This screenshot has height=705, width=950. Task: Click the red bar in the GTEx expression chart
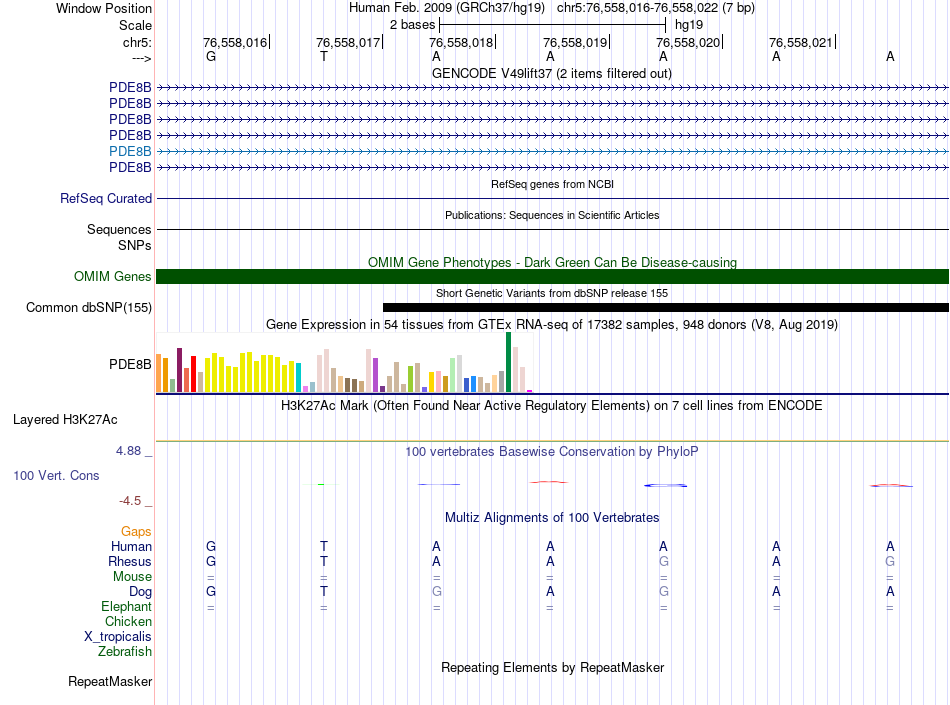tap(193, 374)
